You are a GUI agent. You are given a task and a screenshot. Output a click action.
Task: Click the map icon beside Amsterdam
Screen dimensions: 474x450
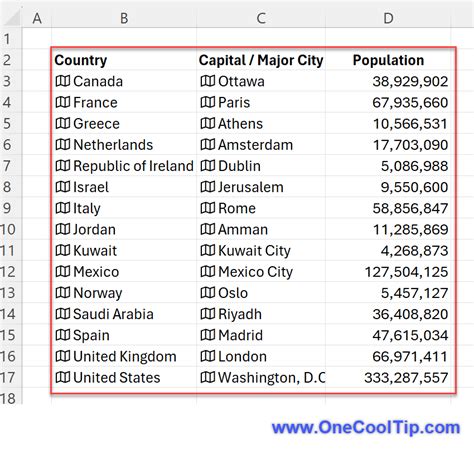point(208,145)
